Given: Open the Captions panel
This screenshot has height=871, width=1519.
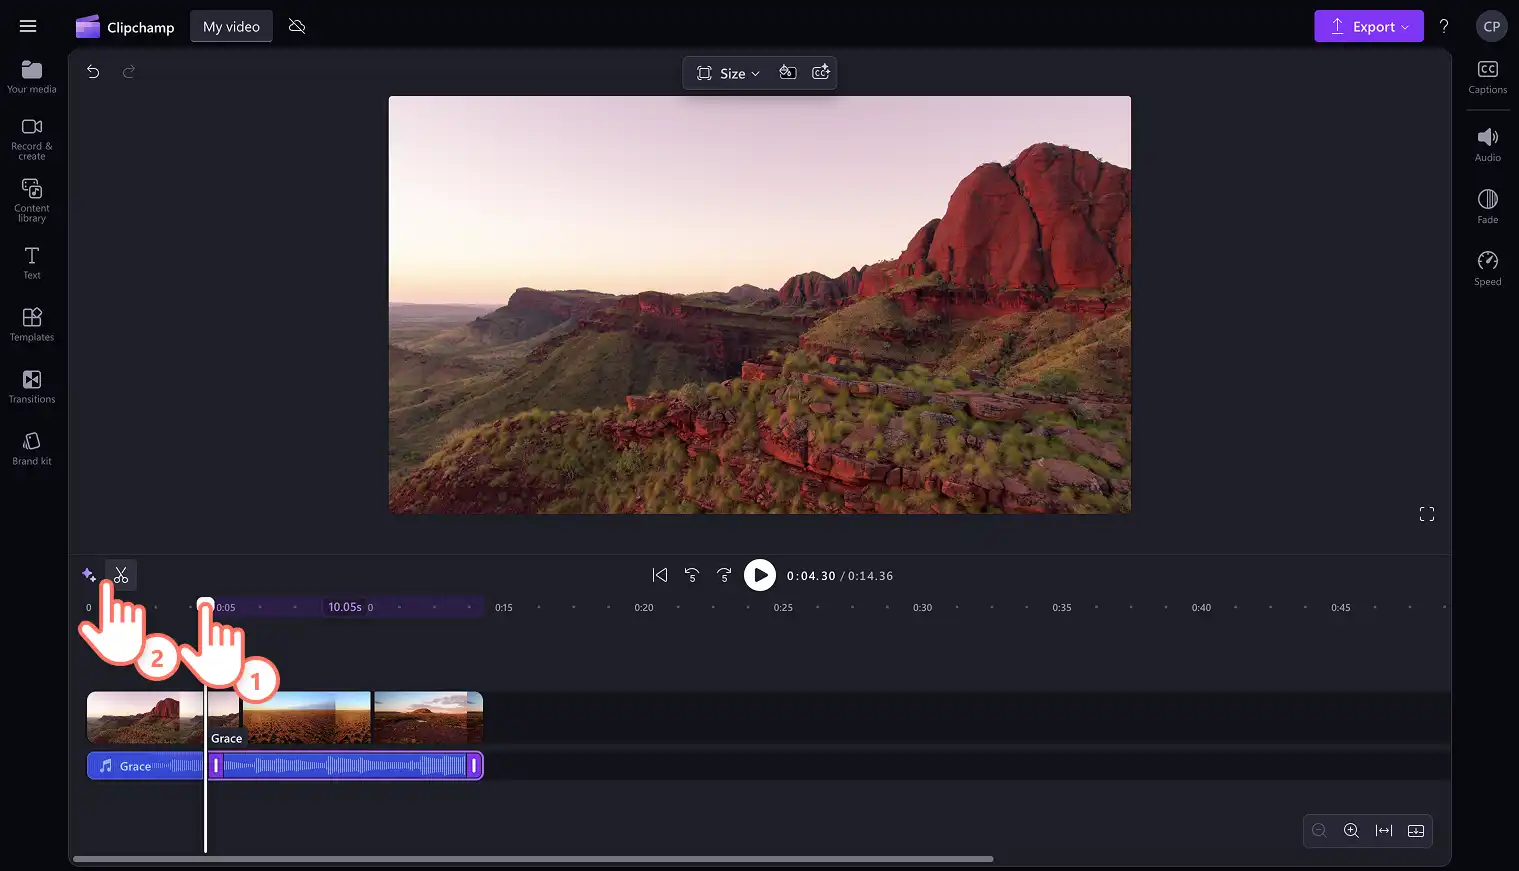Looking at the screenshot, I should point(1487,77).
